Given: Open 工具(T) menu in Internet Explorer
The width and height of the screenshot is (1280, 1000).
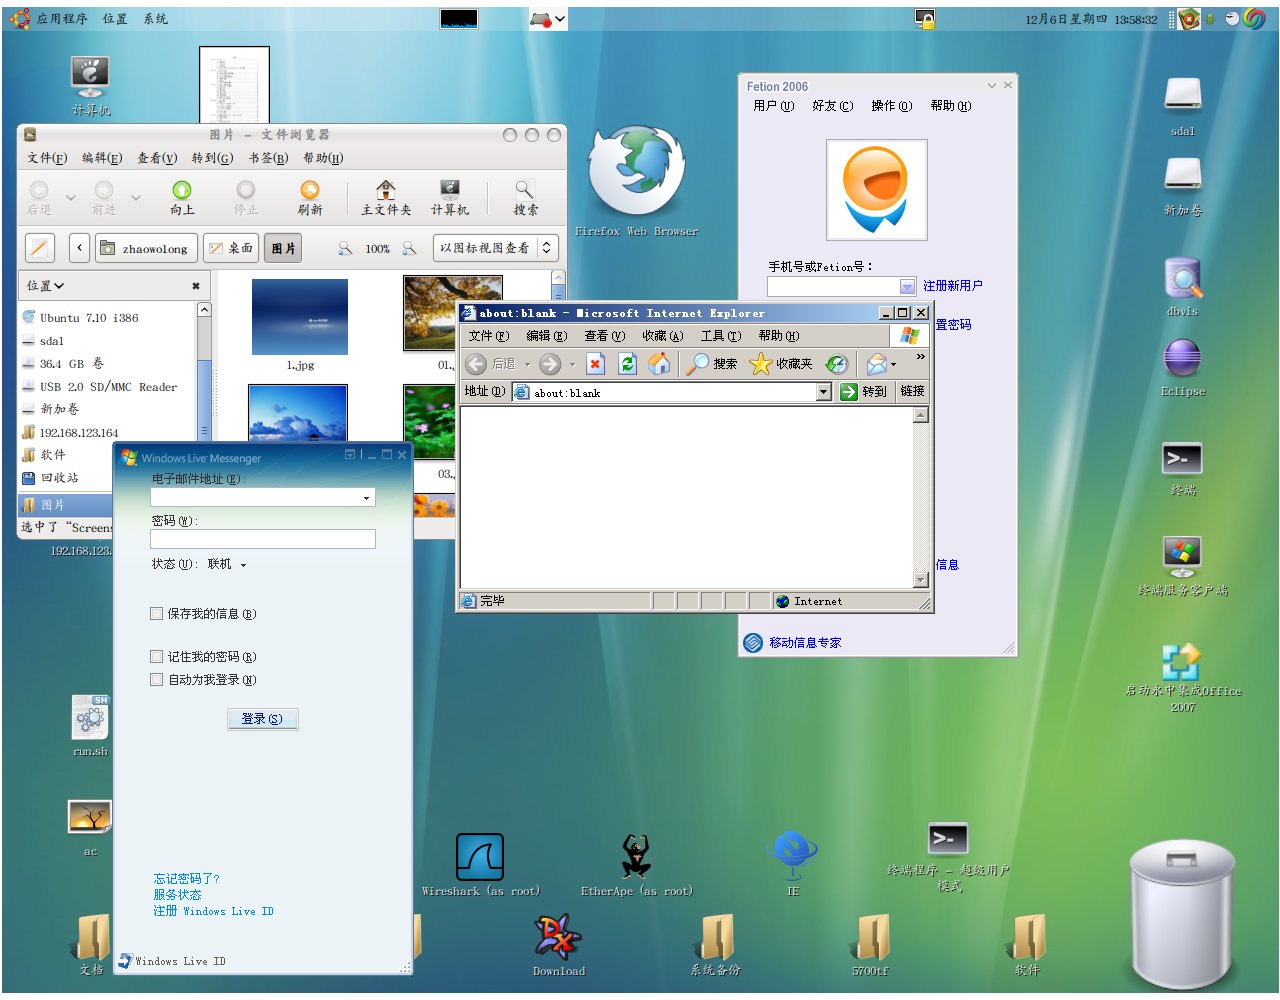Looking at the screenshot, I should coord(721,336).
